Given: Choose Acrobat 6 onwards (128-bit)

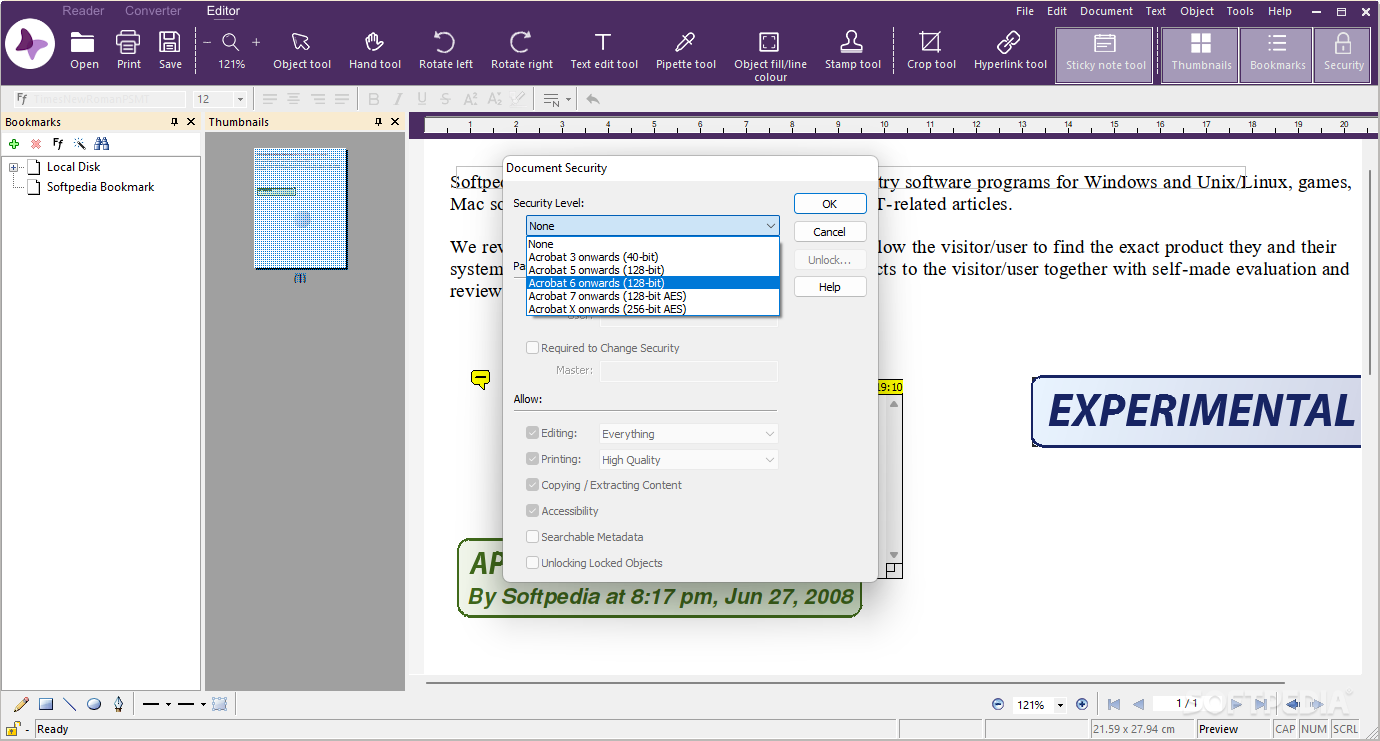Looking at the screenshot, I should 652,283.
